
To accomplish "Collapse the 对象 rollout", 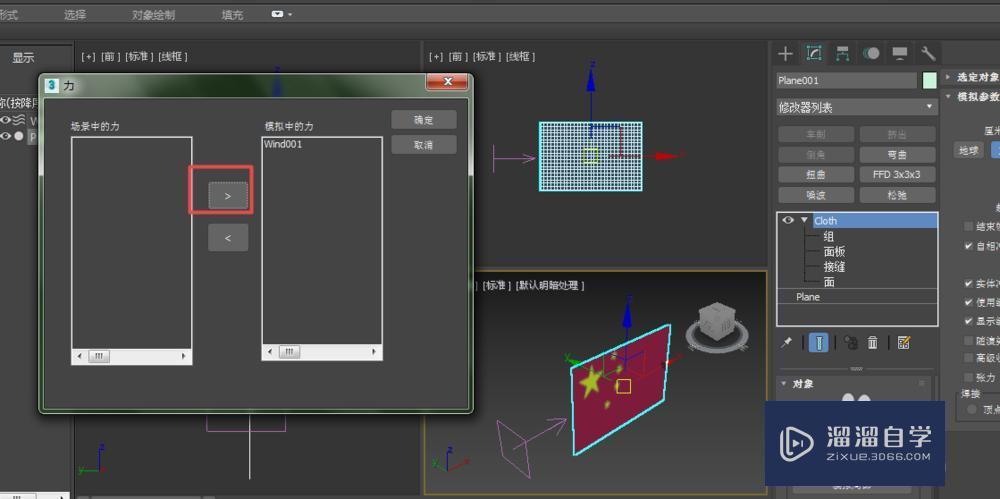I will pyautogui.click(x=783, y=384).
